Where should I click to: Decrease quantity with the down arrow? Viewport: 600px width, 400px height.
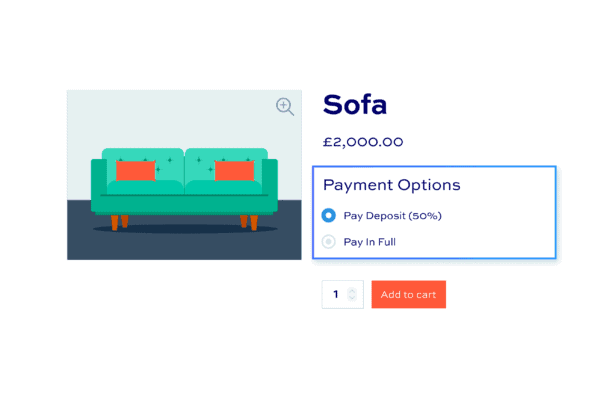coord(352,297)
